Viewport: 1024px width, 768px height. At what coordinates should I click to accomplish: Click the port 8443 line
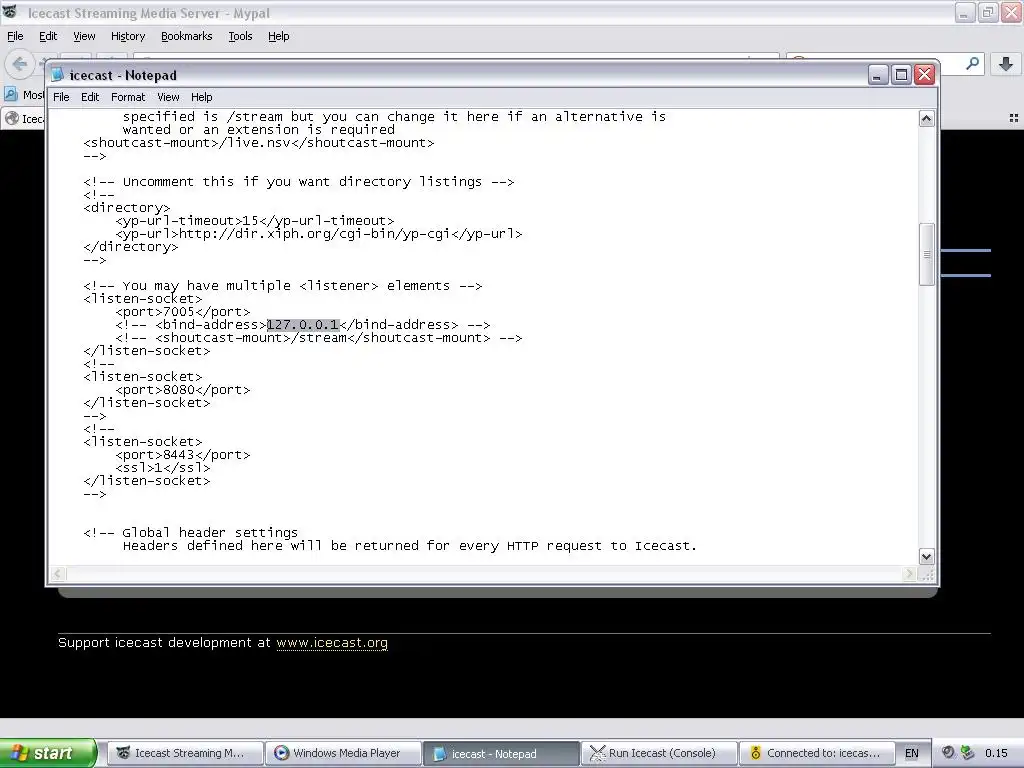[x=183, y=455]
